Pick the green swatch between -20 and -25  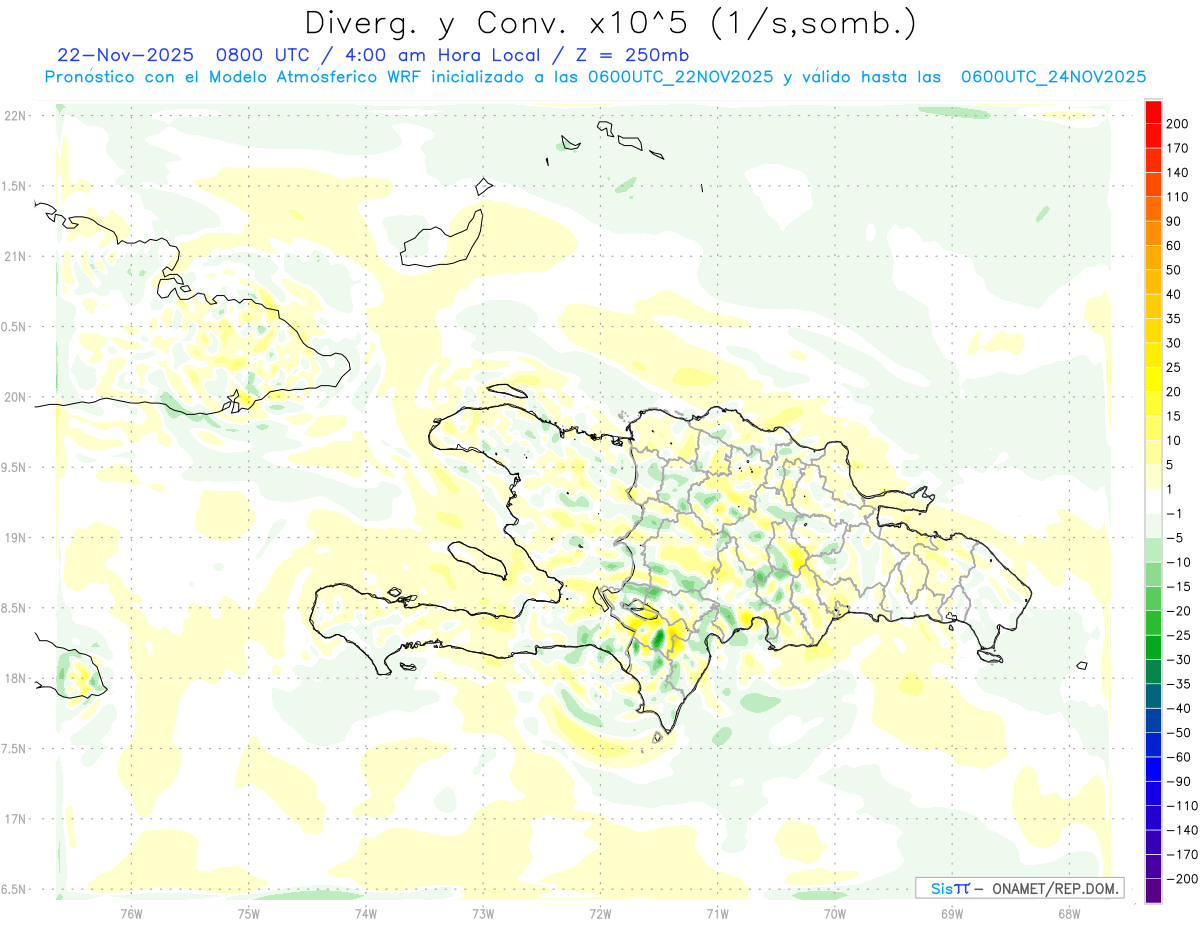click(1153, 623)
